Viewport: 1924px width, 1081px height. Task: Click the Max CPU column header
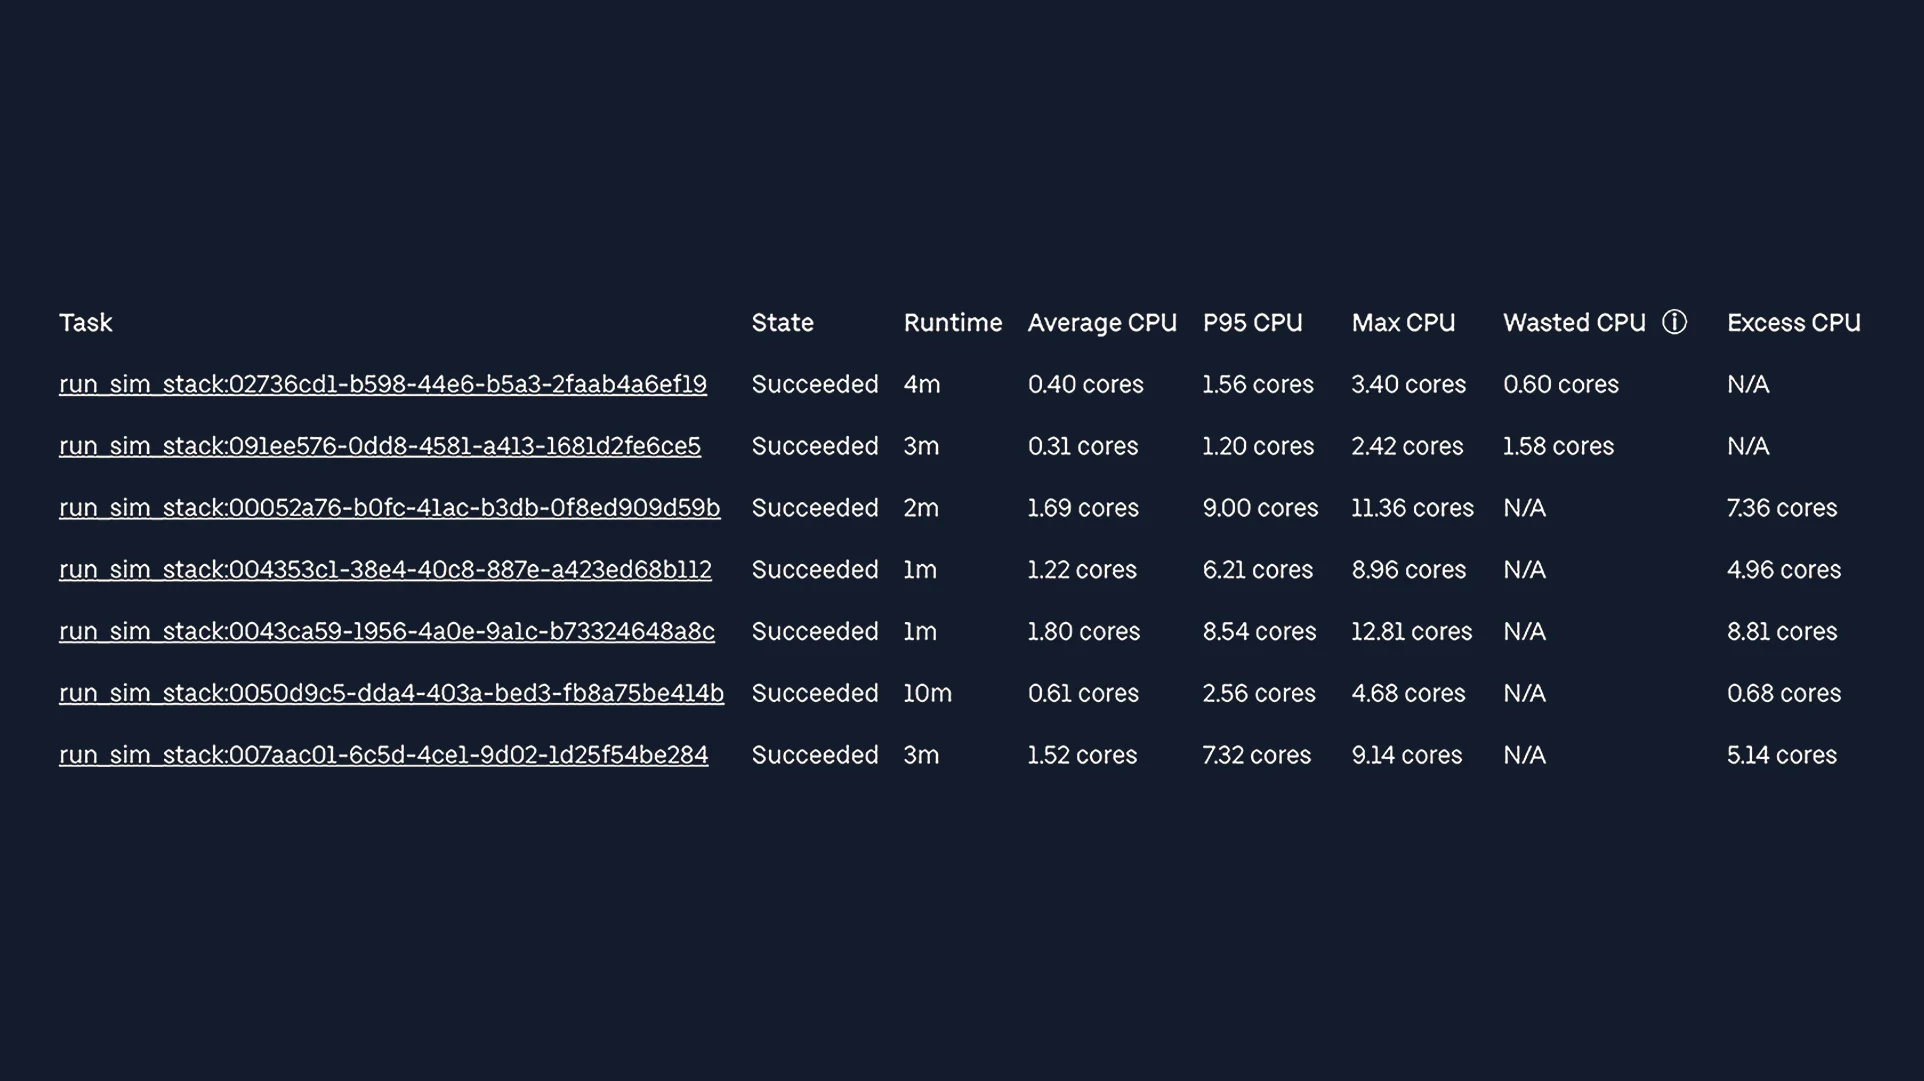[x=1402, y=323]
